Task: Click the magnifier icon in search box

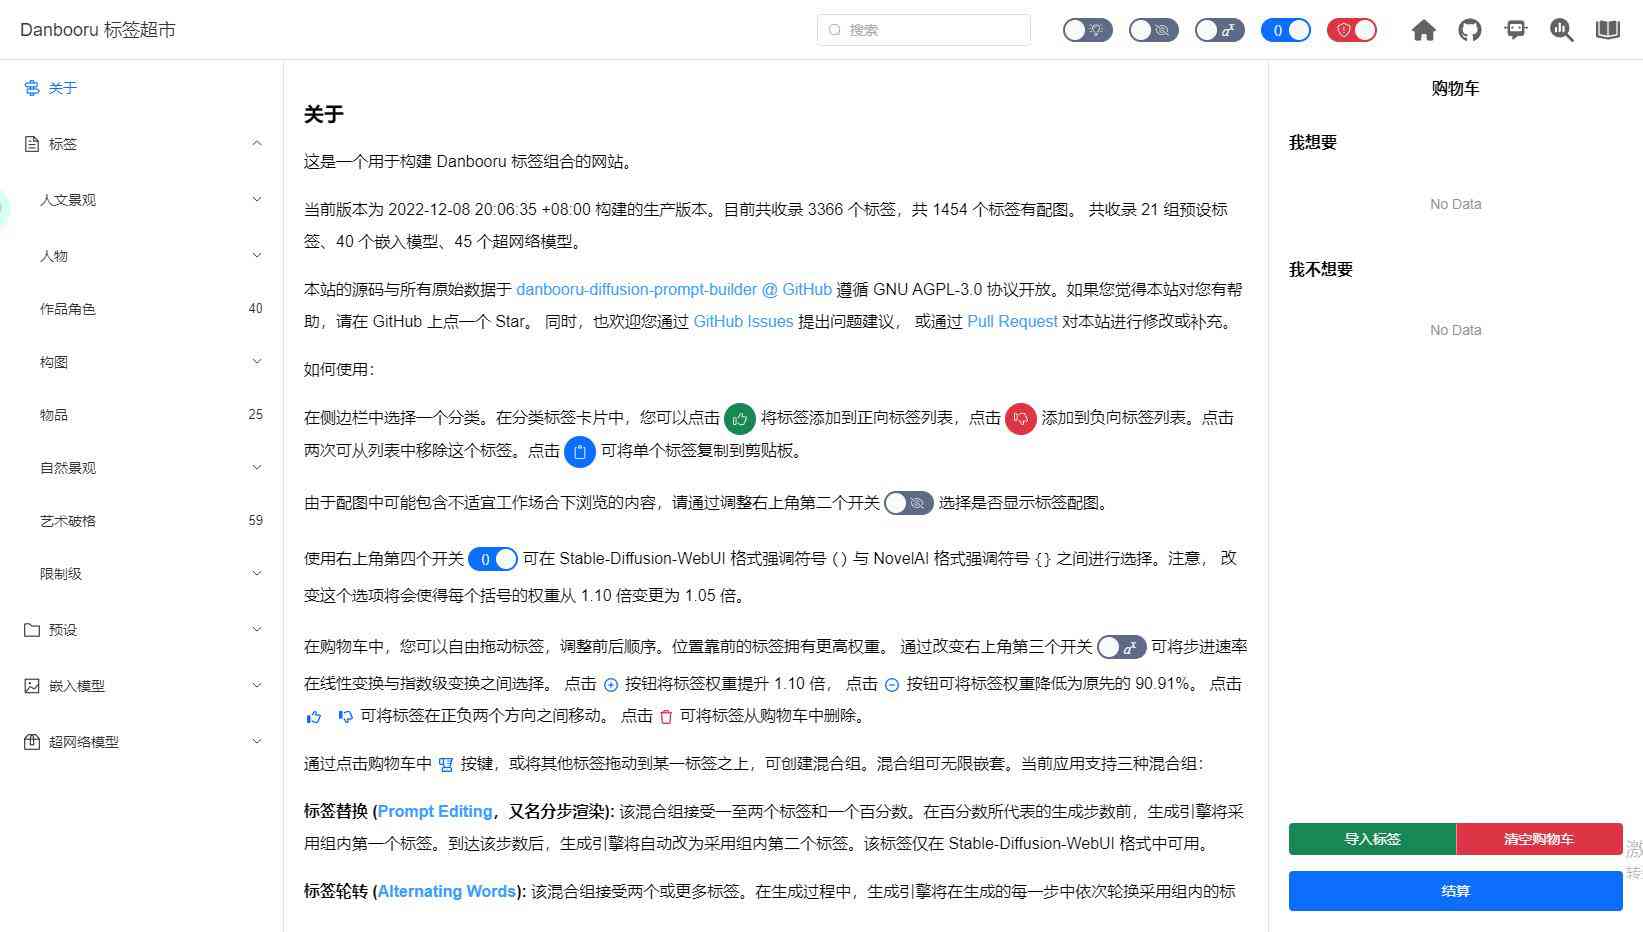Action: coord(835,30)
